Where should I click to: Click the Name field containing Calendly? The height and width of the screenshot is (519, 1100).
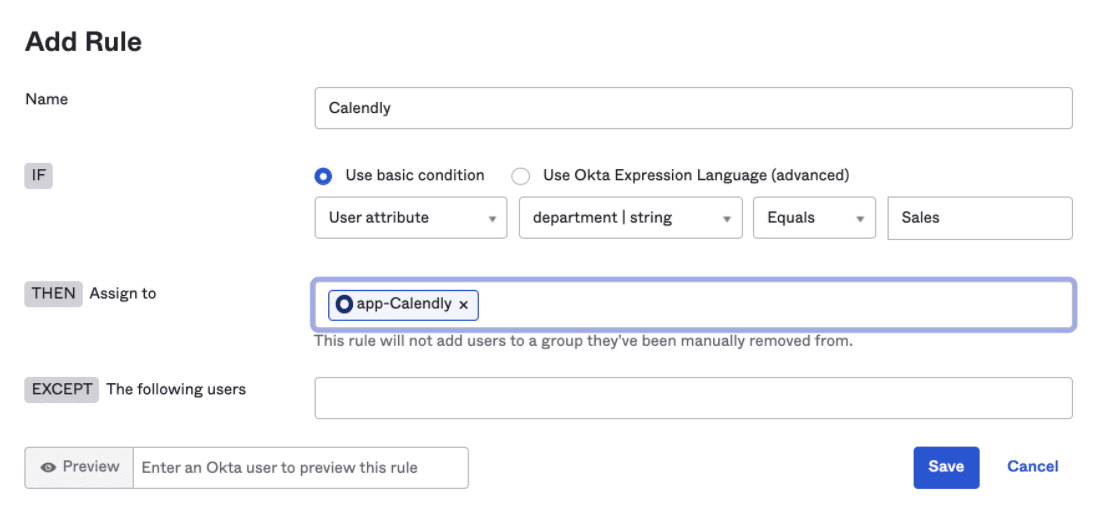(x=693, y=108)
